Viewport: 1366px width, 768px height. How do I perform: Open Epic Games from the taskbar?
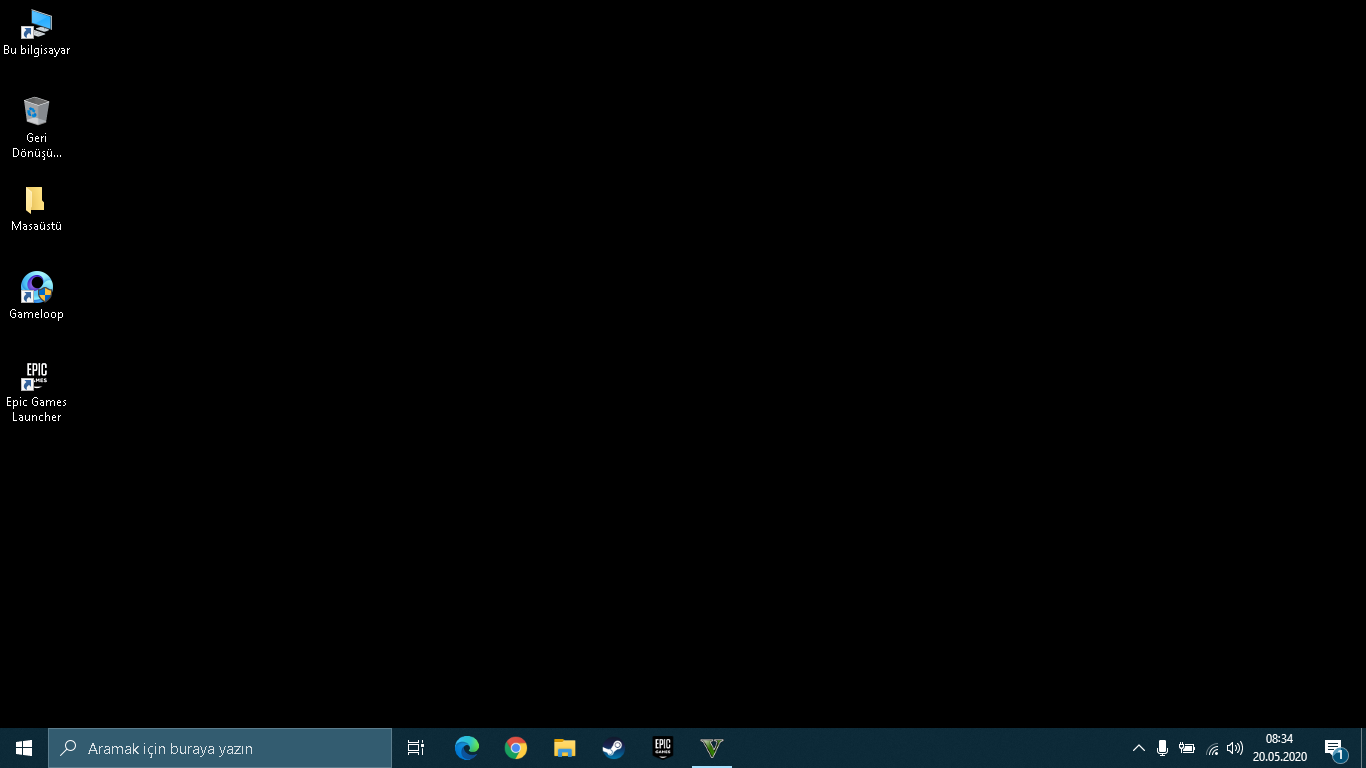662,748
